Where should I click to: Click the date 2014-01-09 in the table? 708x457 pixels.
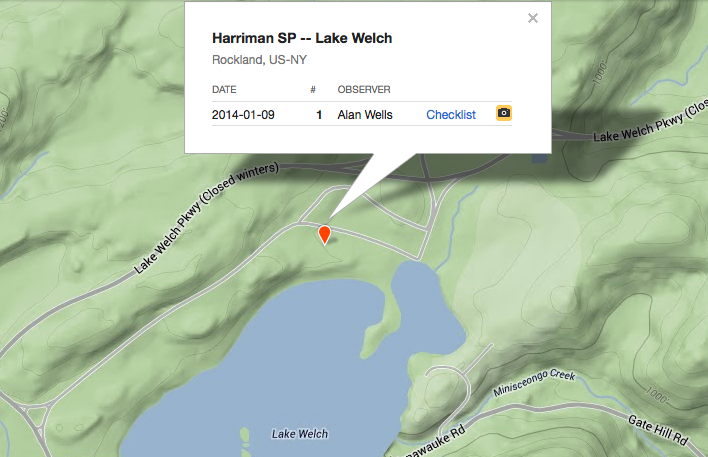tap(243, 115)
